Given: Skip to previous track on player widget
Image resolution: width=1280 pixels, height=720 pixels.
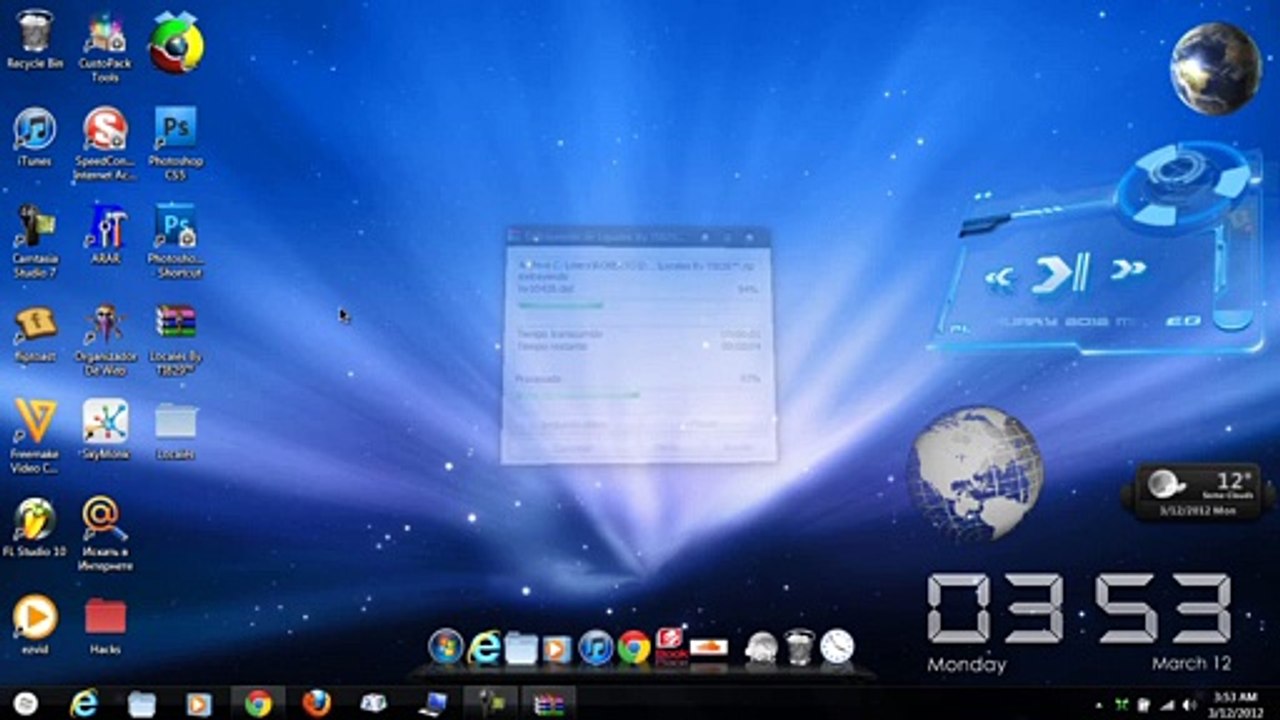Looking at the screenshot, I should pos(998,276).
